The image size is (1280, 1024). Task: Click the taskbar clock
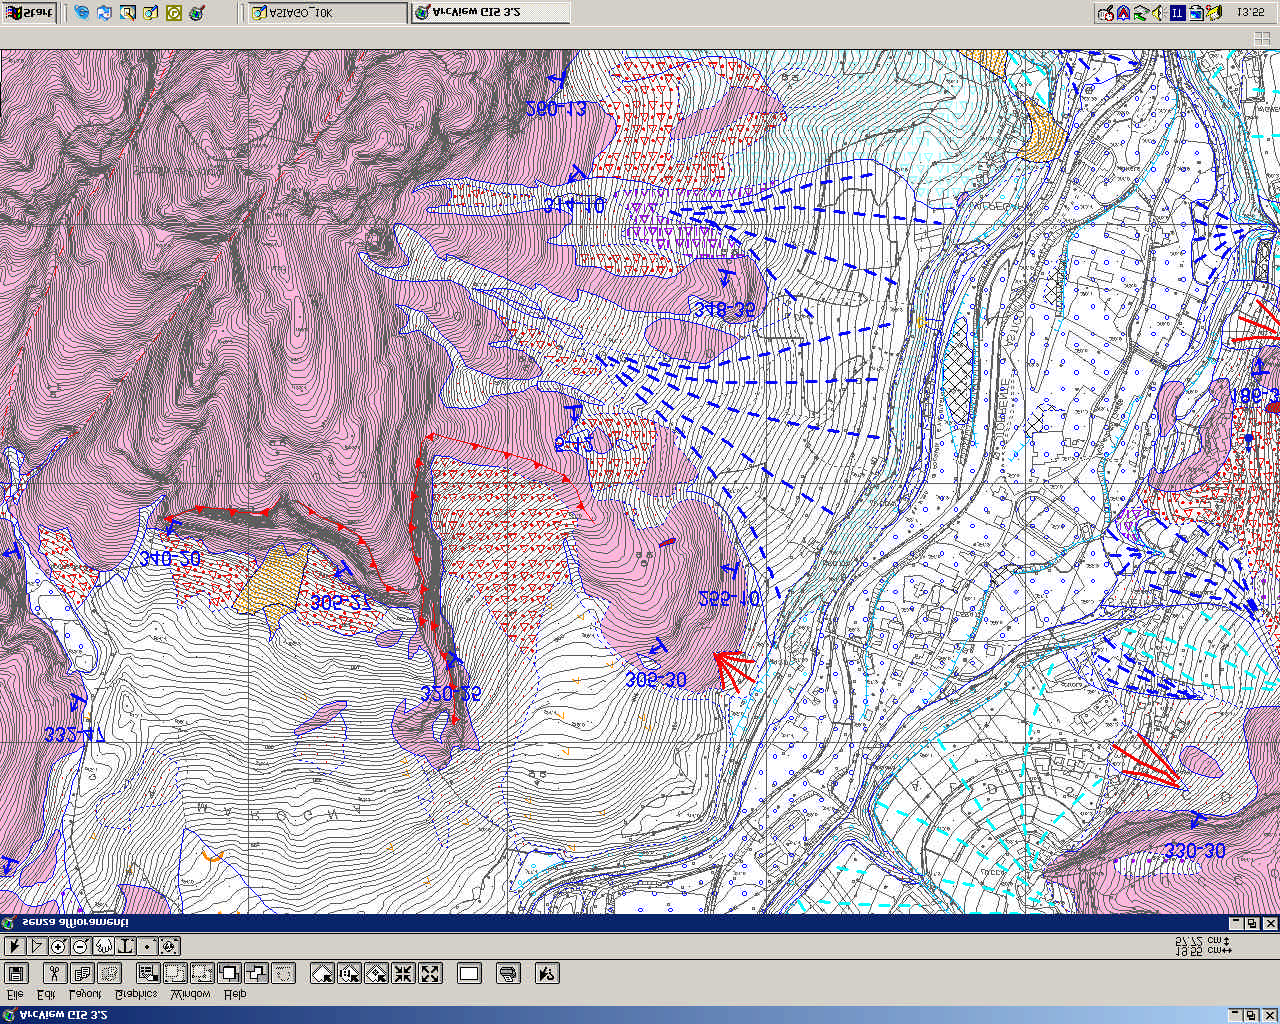tap(1250, 13)
